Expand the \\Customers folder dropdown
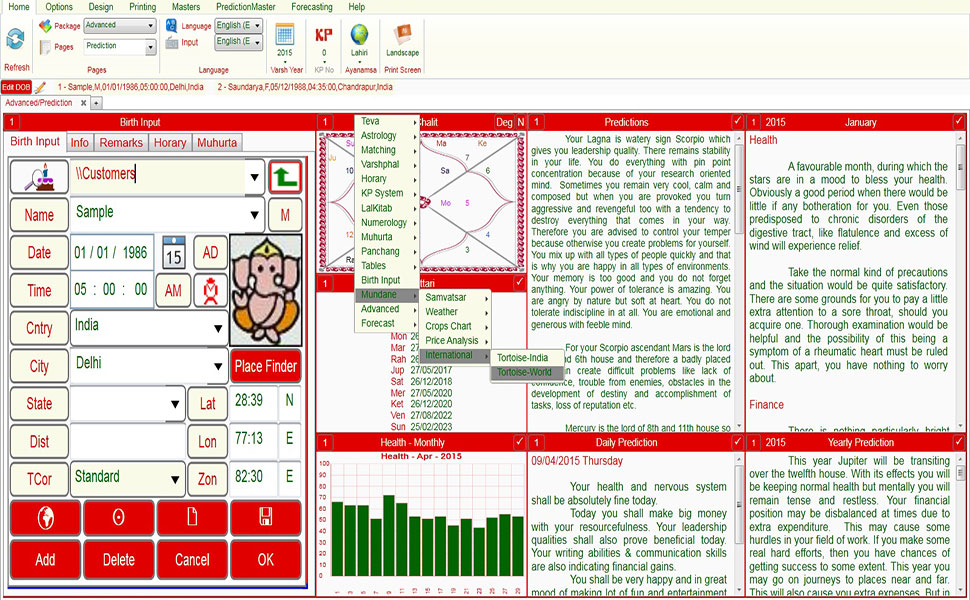Screen dimensions: 970x600 click(x=254, y=178)
